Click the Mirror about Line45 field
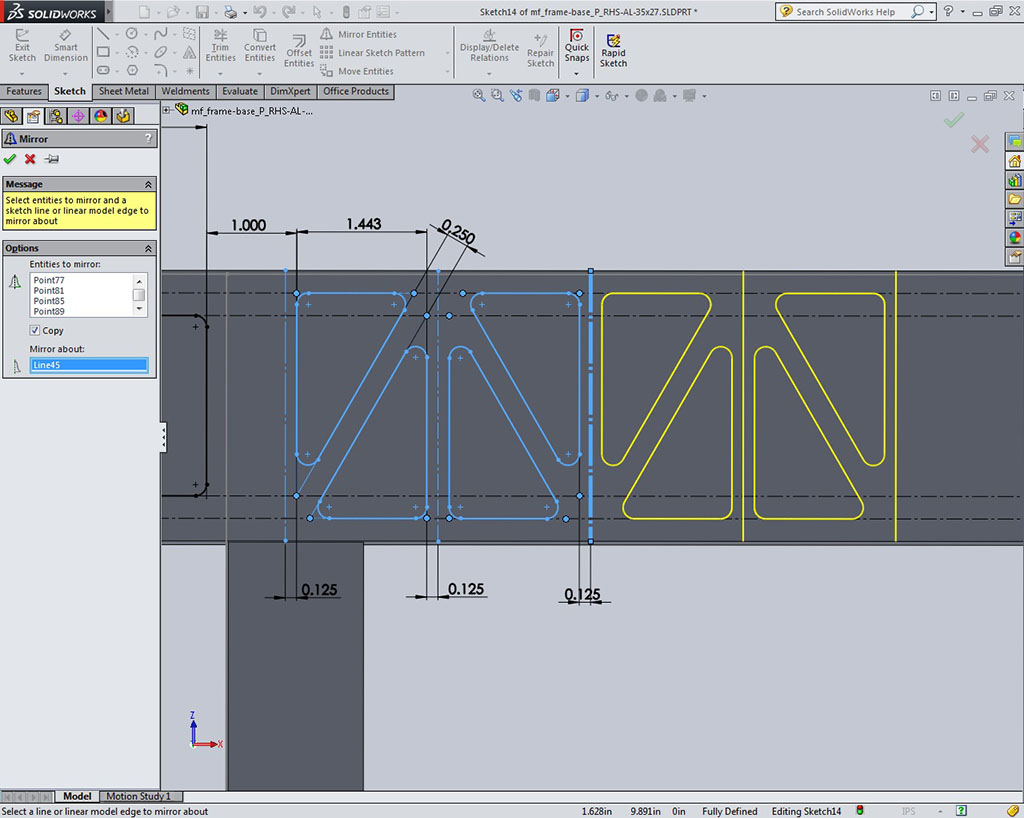This screenshot has height=818, width=1024. [89, 365]
